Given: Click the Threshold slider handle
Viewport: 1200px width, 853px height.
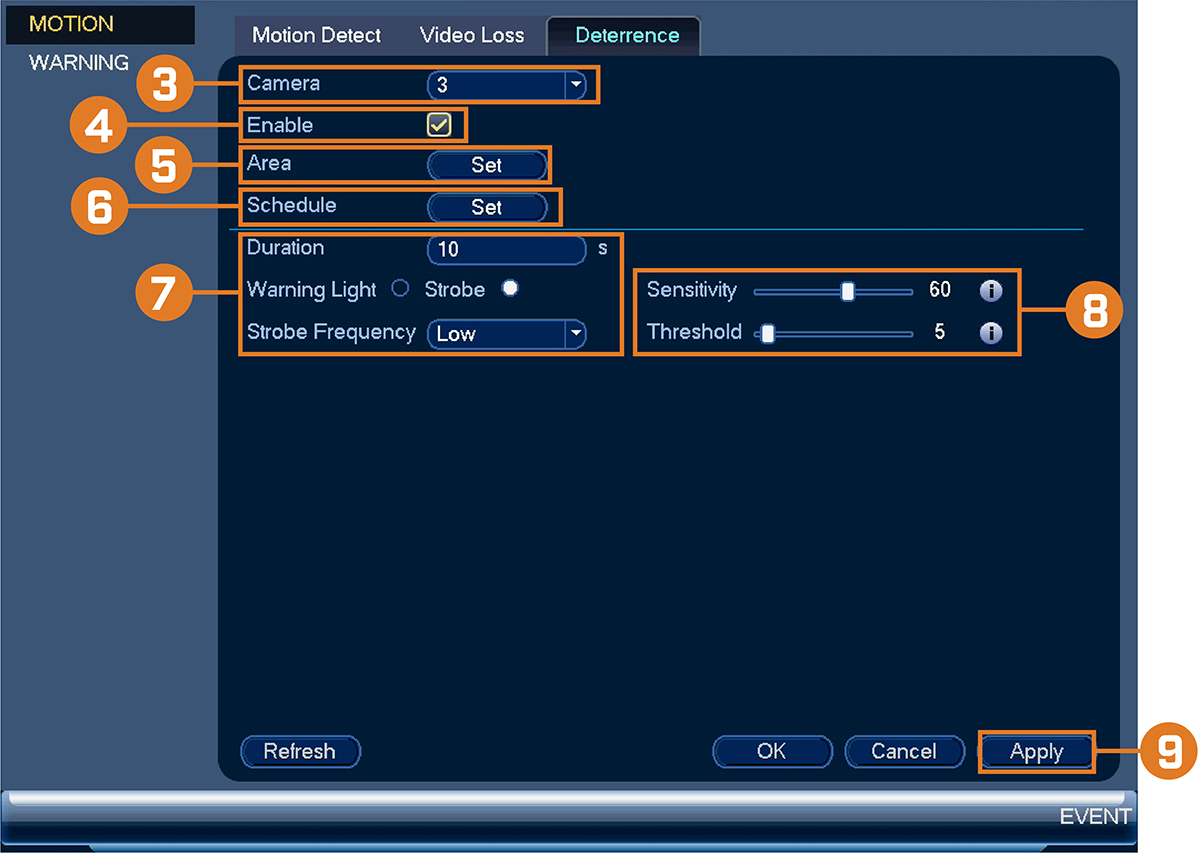Looking at the screenshot, I should click(x=768, y=334).
